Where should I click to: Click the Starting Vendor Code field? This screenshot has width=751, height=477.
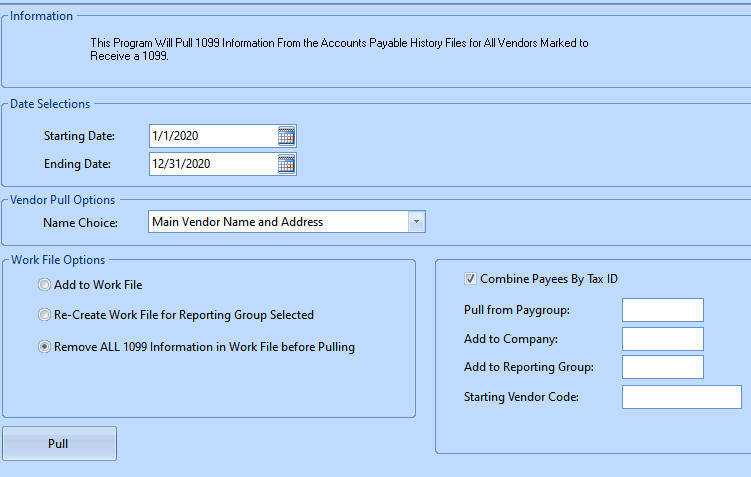coord(681,397)
